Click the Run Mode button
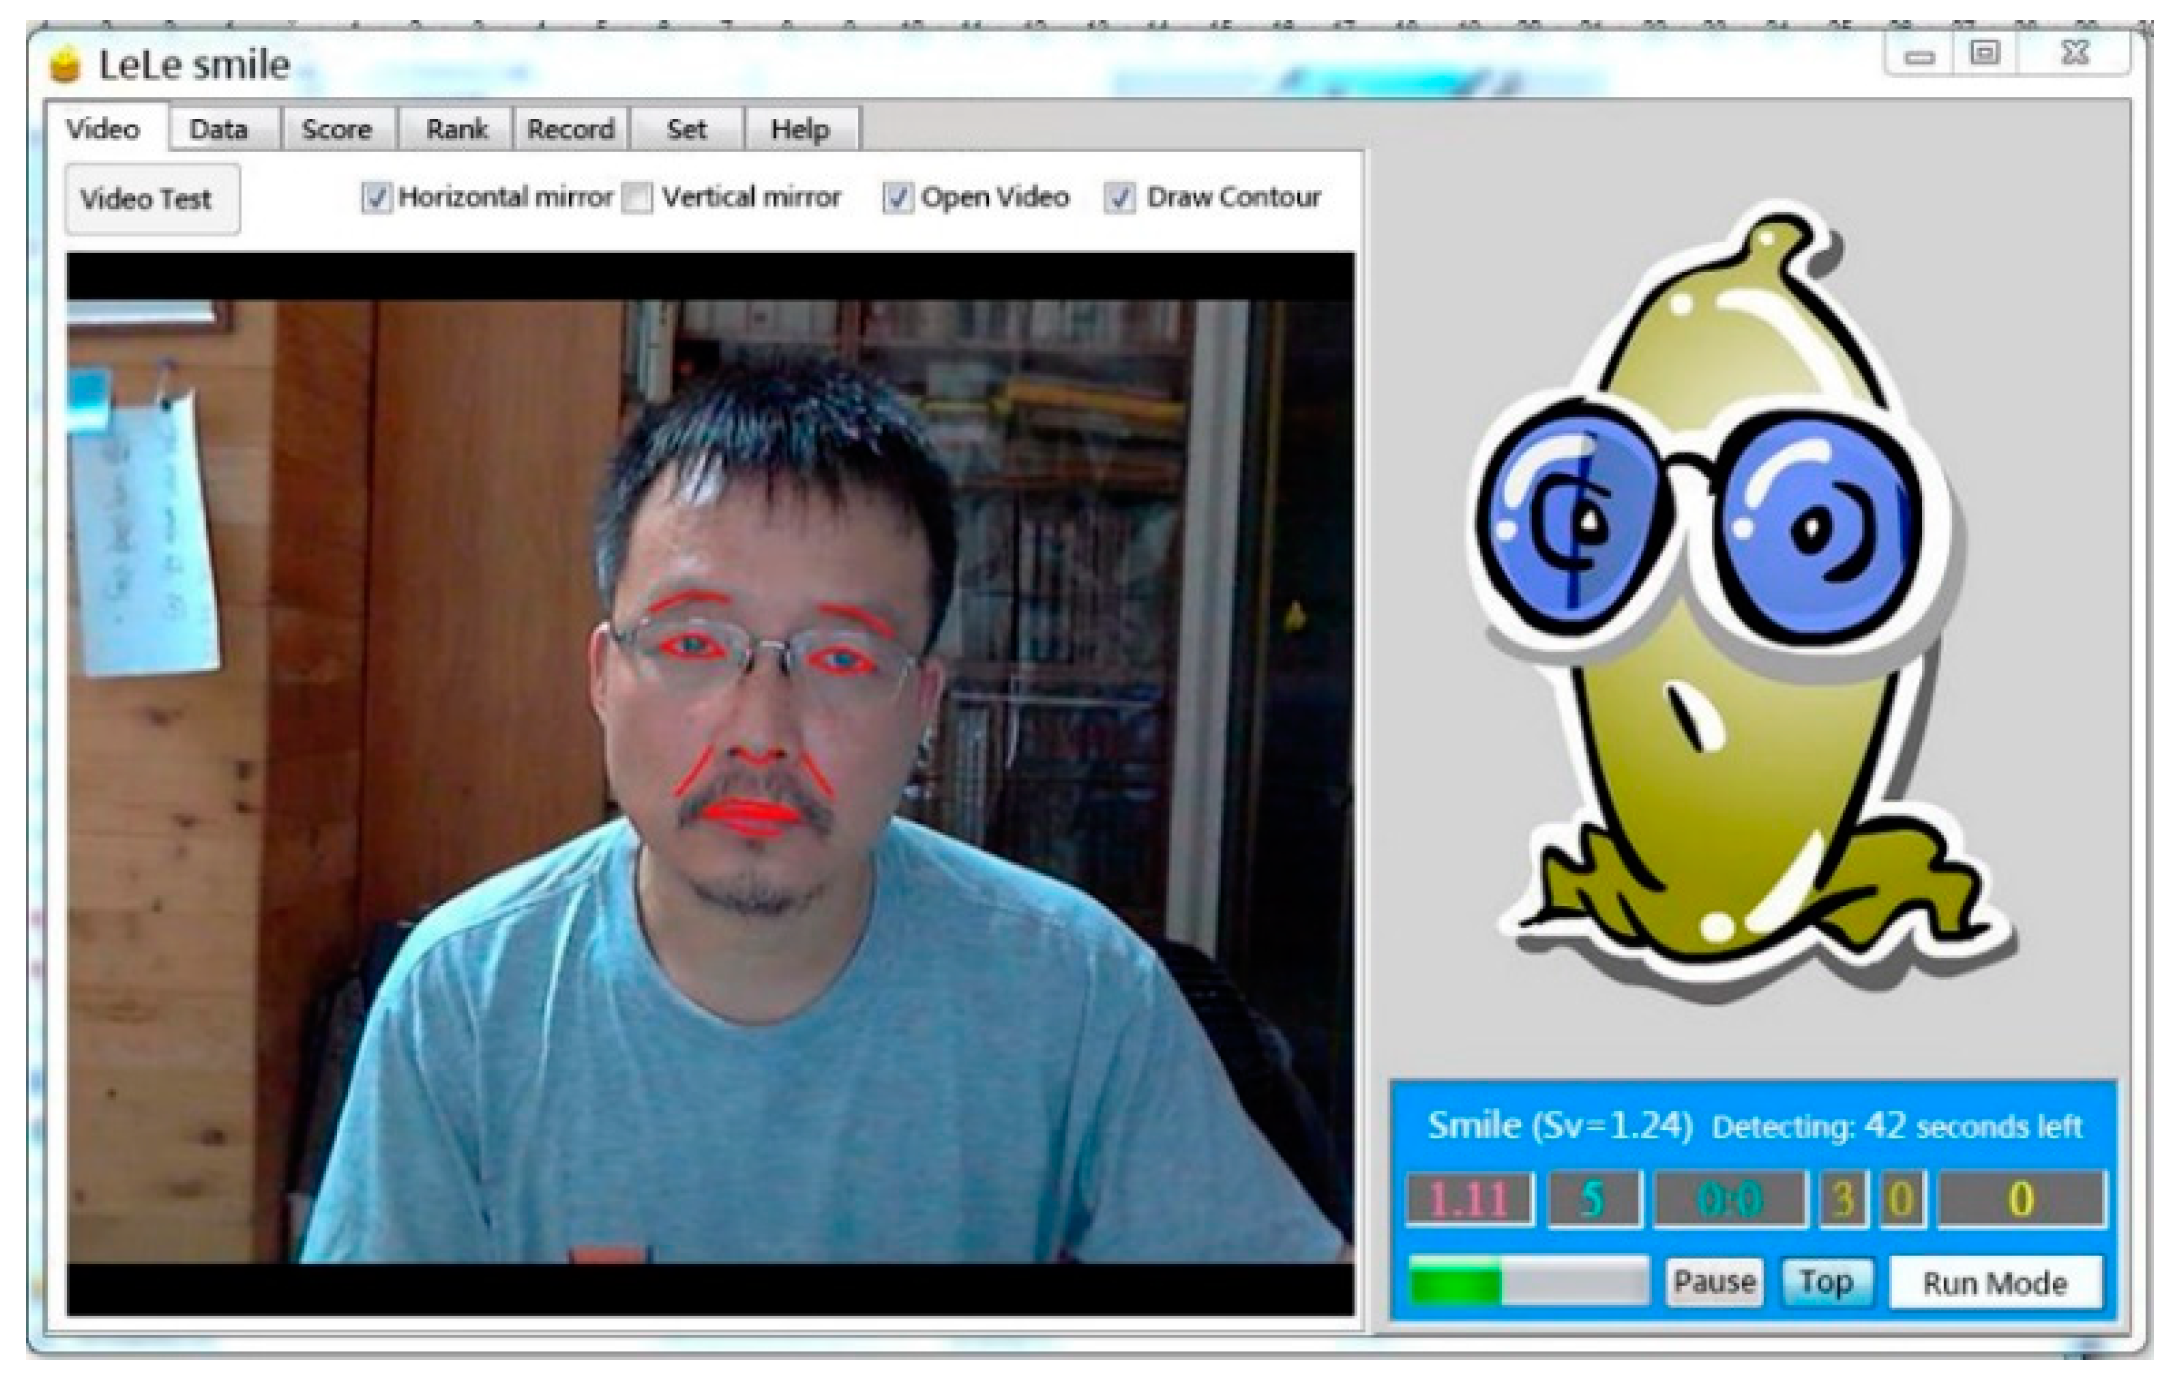The image size is (2176, 1379). [x=1995, y=1282]
